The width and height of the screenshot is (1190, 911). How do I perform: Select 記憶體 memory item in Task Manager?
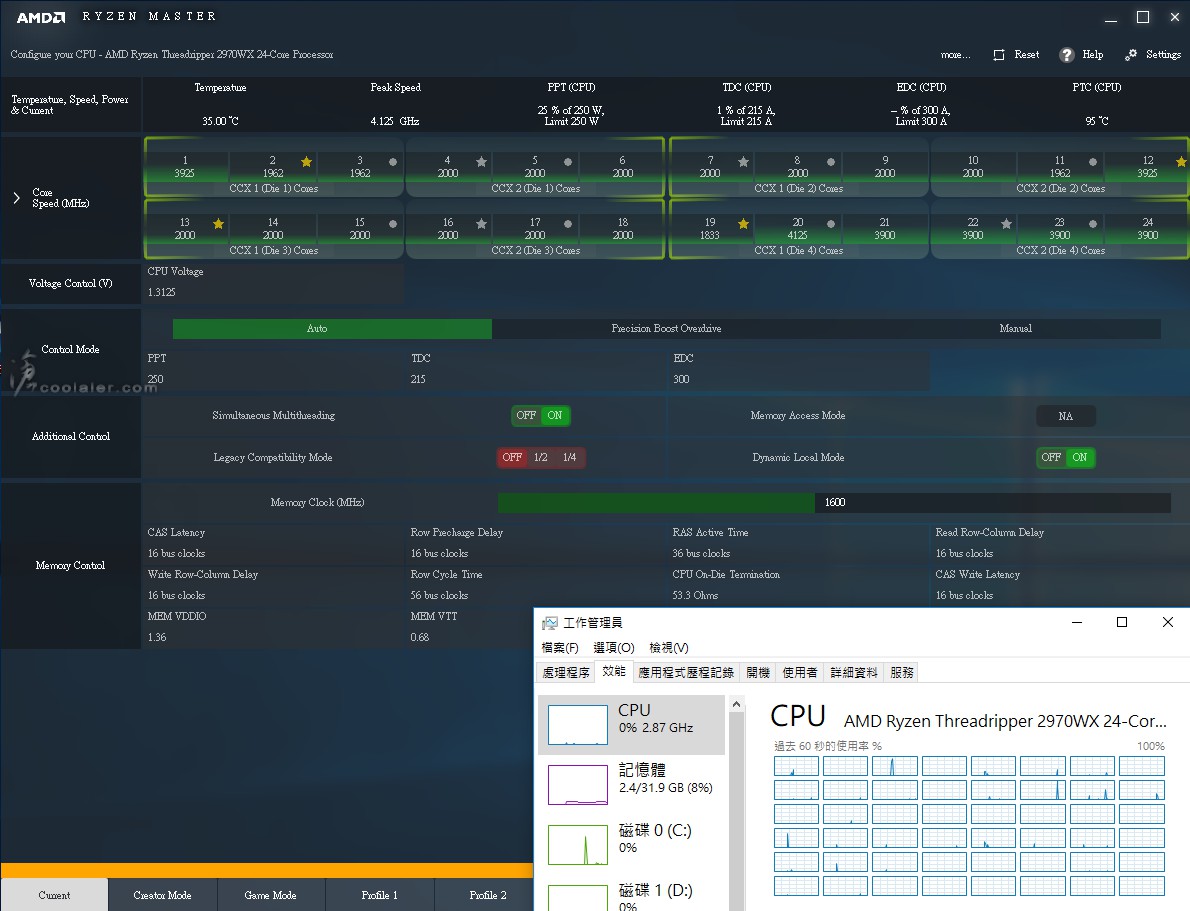click(631, 778)
